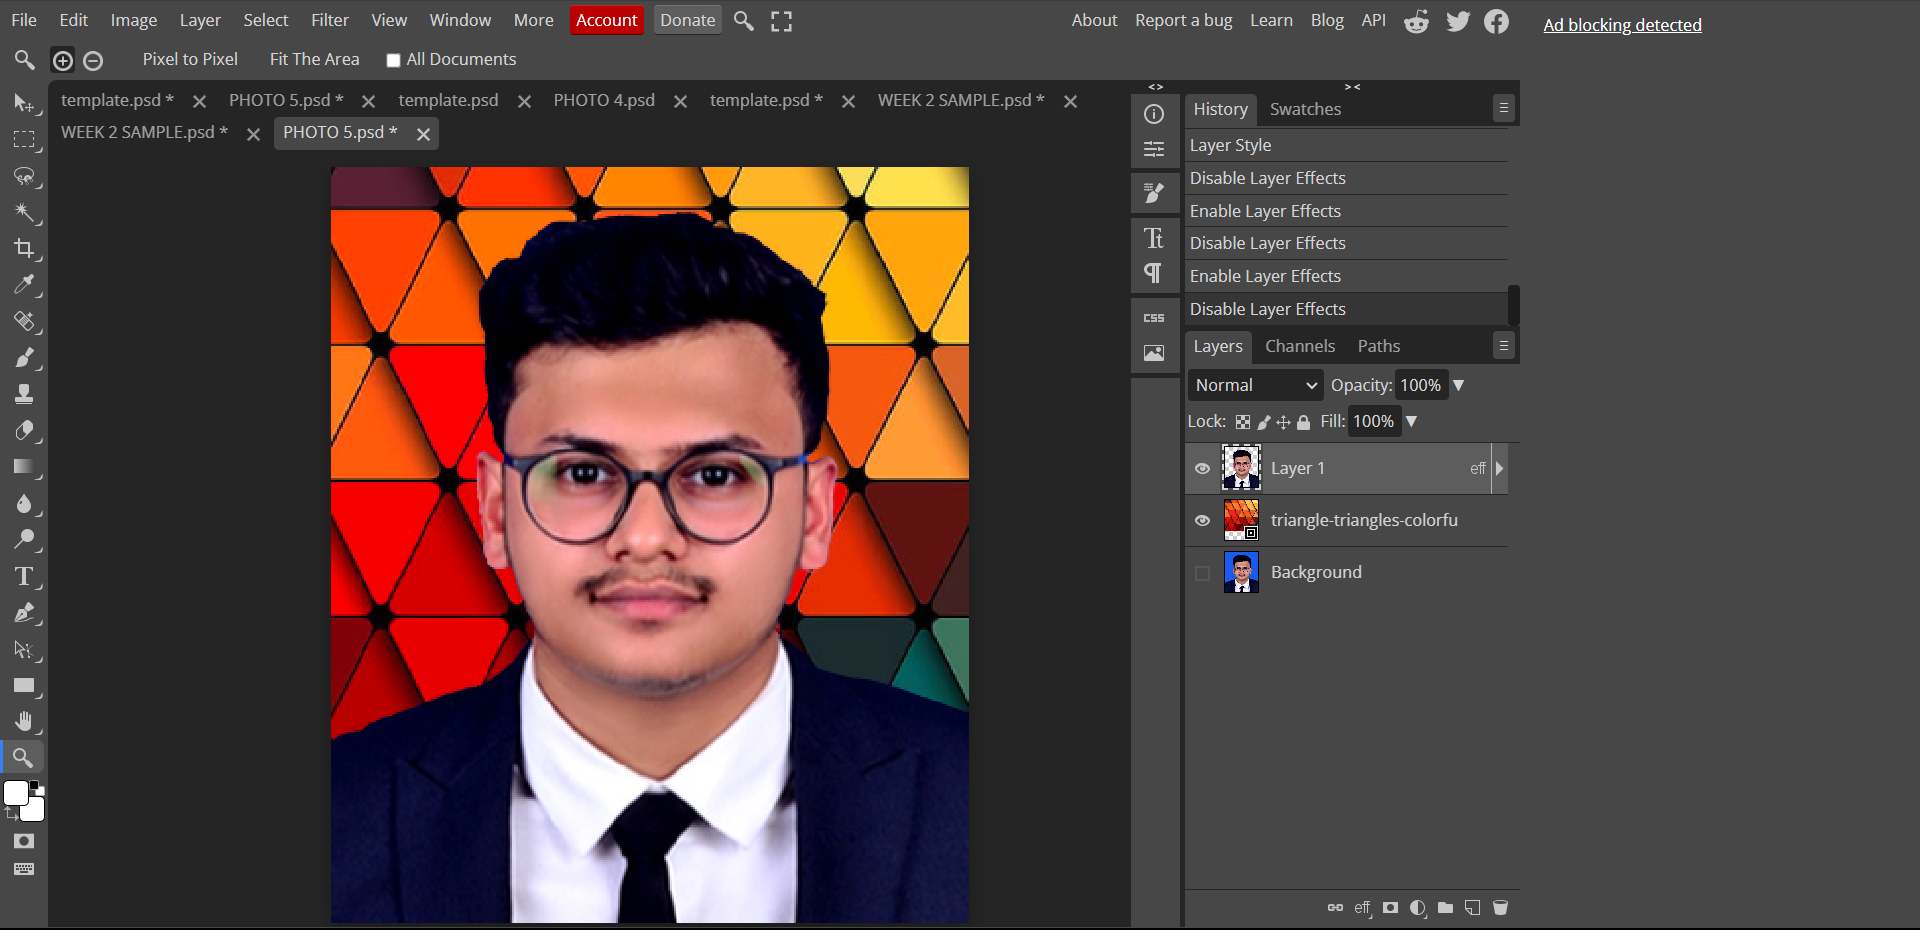Expand Layer 1 effects arrow
1920x930 pixels.
[x=1499, y=469]
